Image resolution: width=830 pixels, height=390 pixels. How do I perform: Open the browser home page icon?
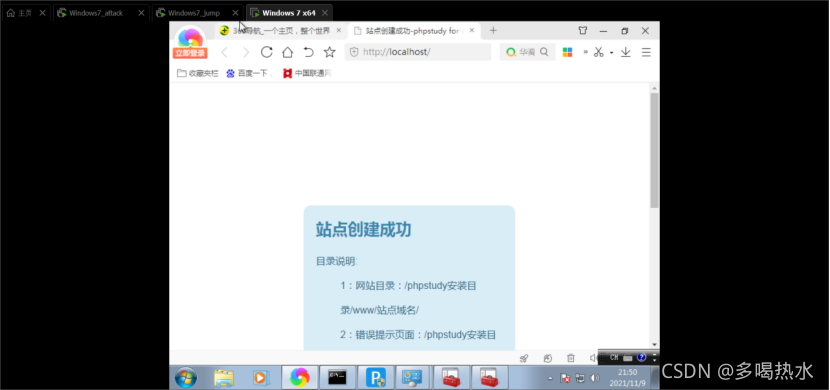click(287, 52)
